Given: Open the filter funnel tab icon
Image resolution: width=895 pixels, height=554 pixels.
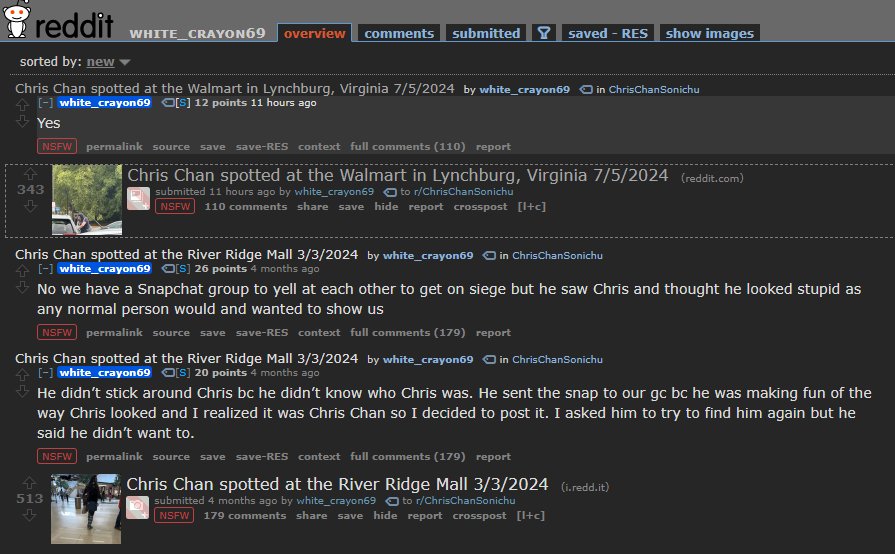Looking at the screenshot, I should click(544, 33).
